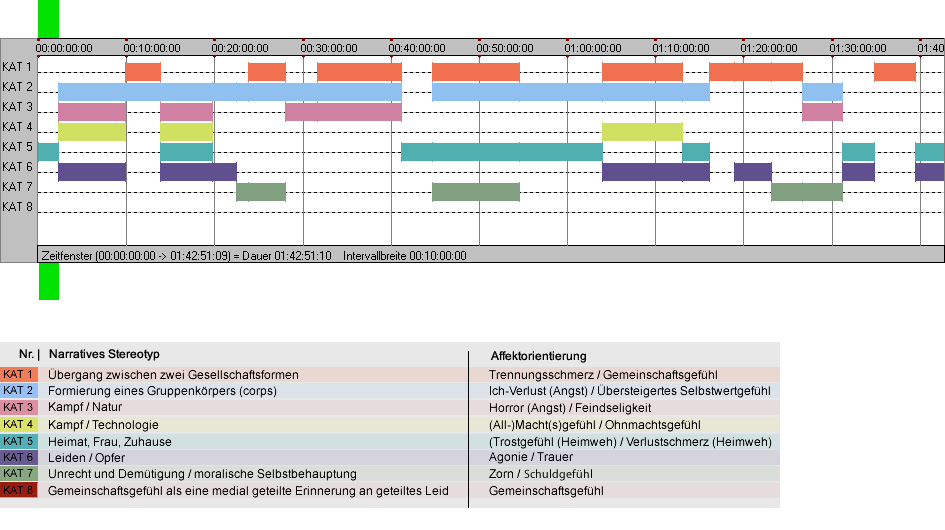Select the KAT 3 timeline row label
The width and height of the screenshot is (945, 530).
pos(17,107)
